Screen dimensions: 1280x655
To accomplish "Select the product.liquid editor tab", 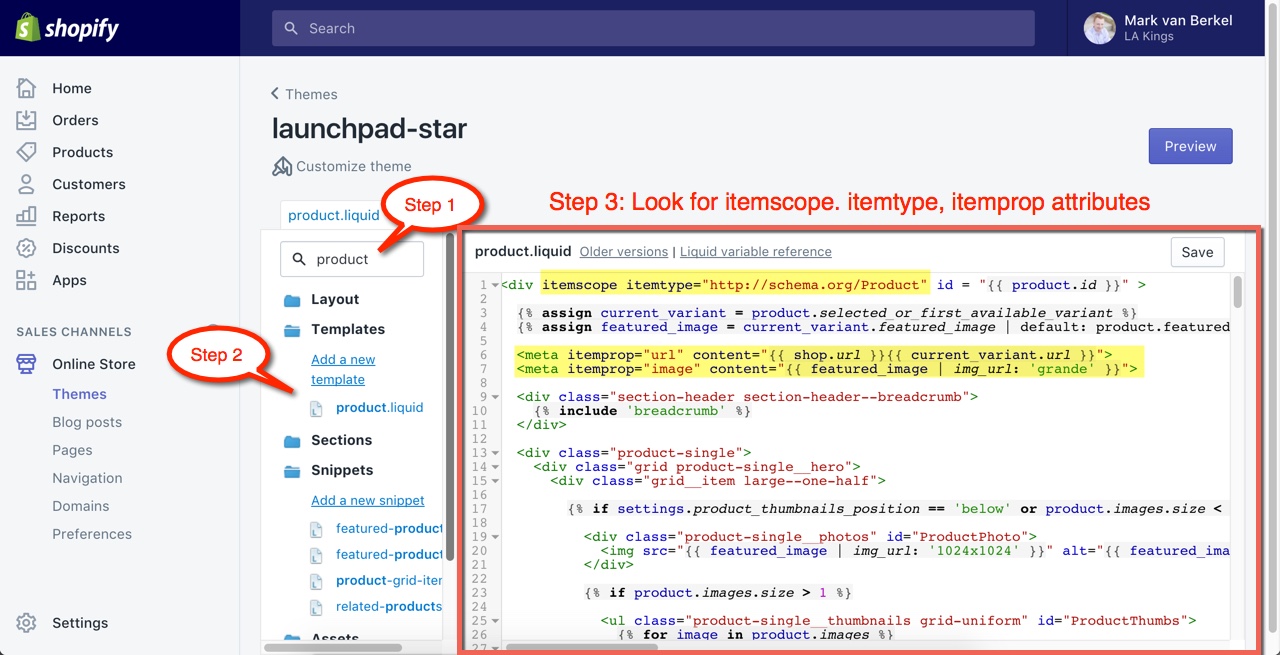I will point(334,215).
